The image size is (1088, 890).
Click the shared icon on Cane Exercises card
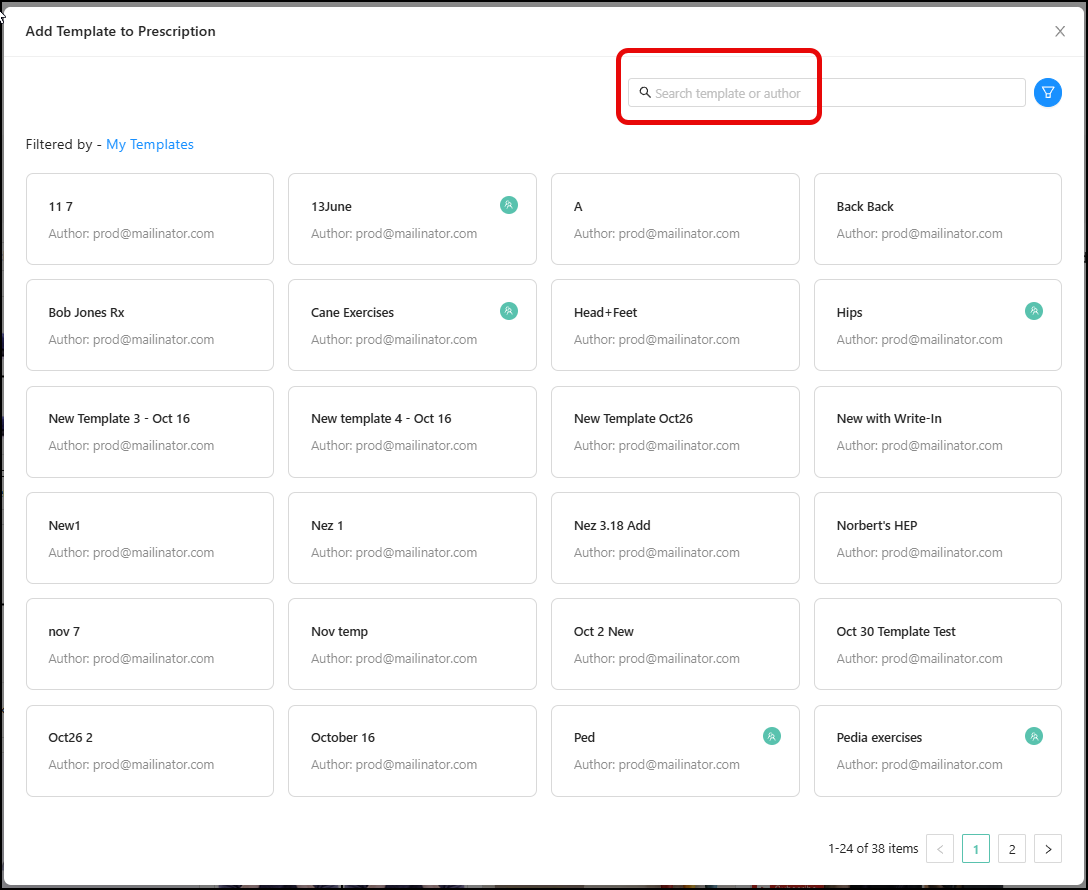(509, 311)
